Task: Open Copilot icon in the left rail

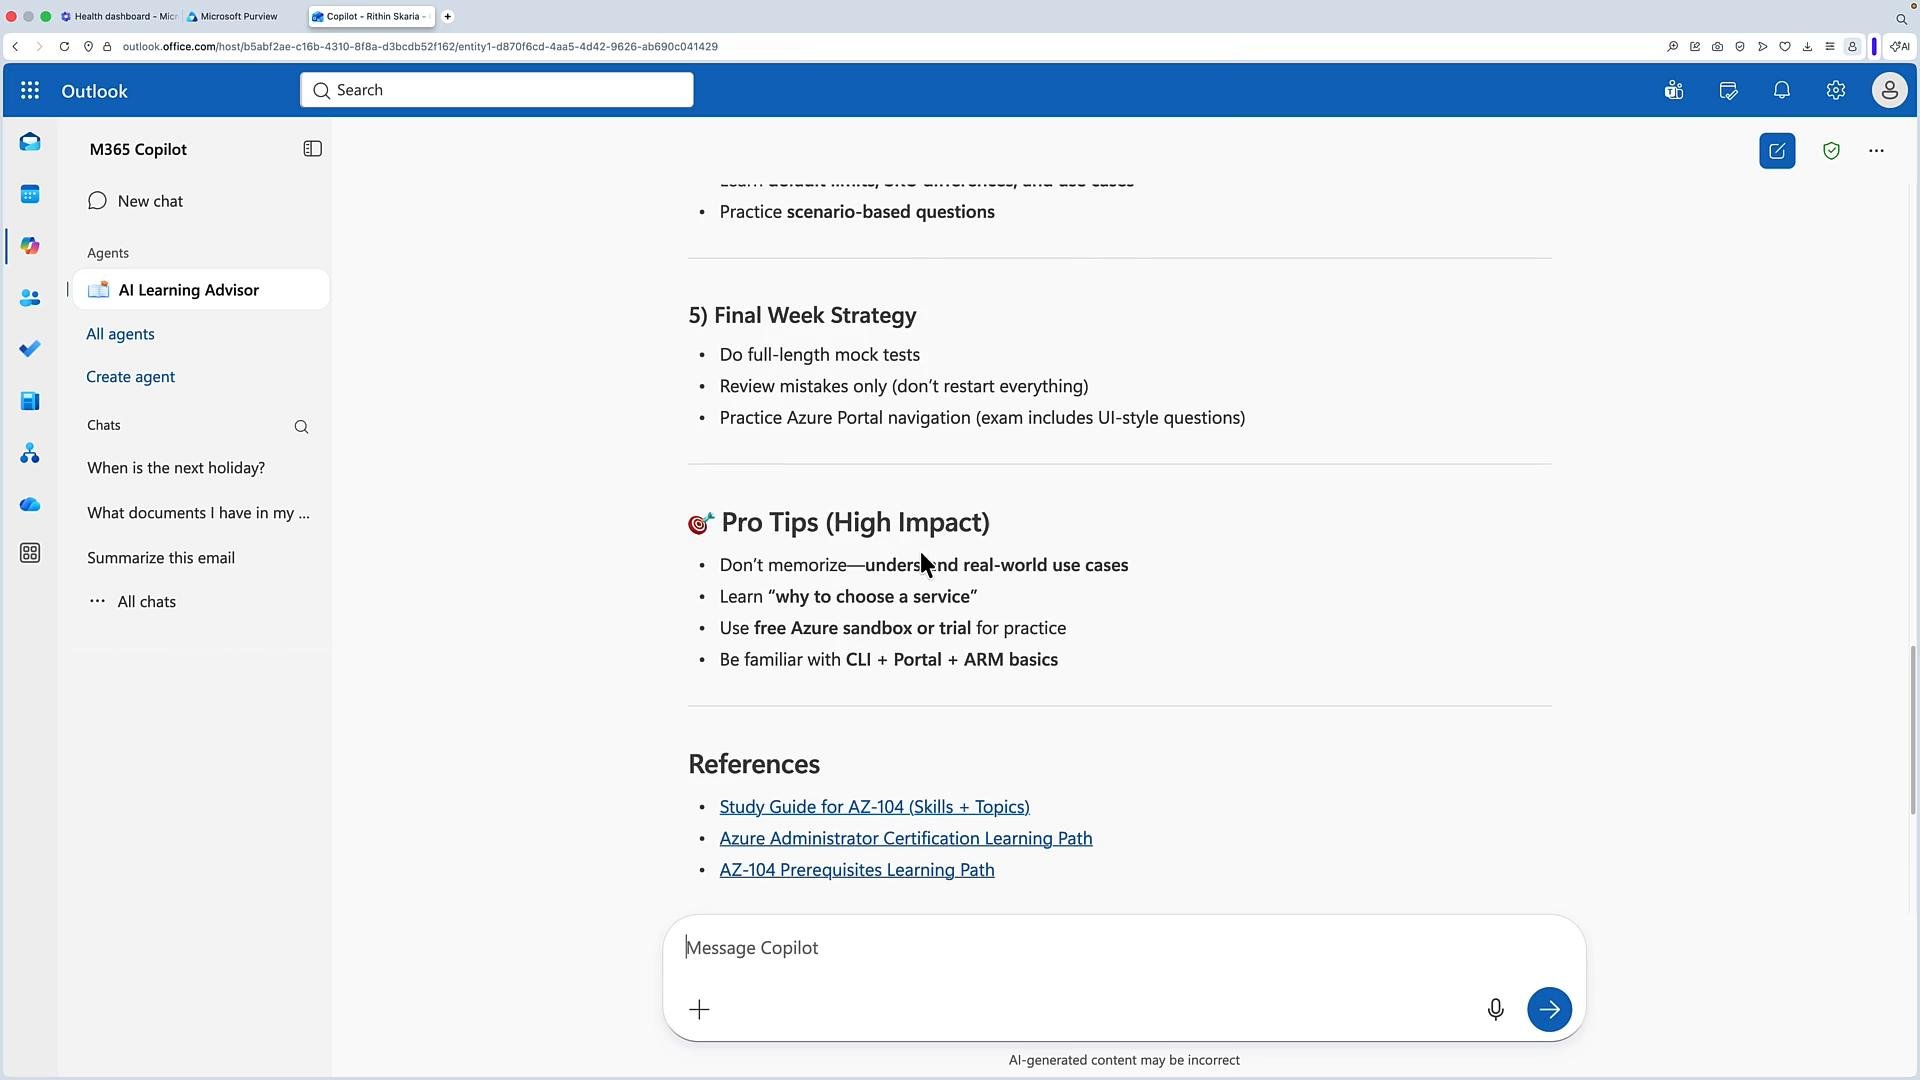Action: (x=30, y=246)
